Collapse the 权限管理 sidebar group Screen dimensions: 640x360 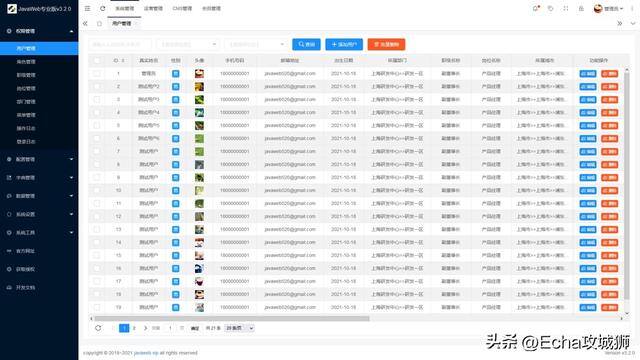coord(39,31)
